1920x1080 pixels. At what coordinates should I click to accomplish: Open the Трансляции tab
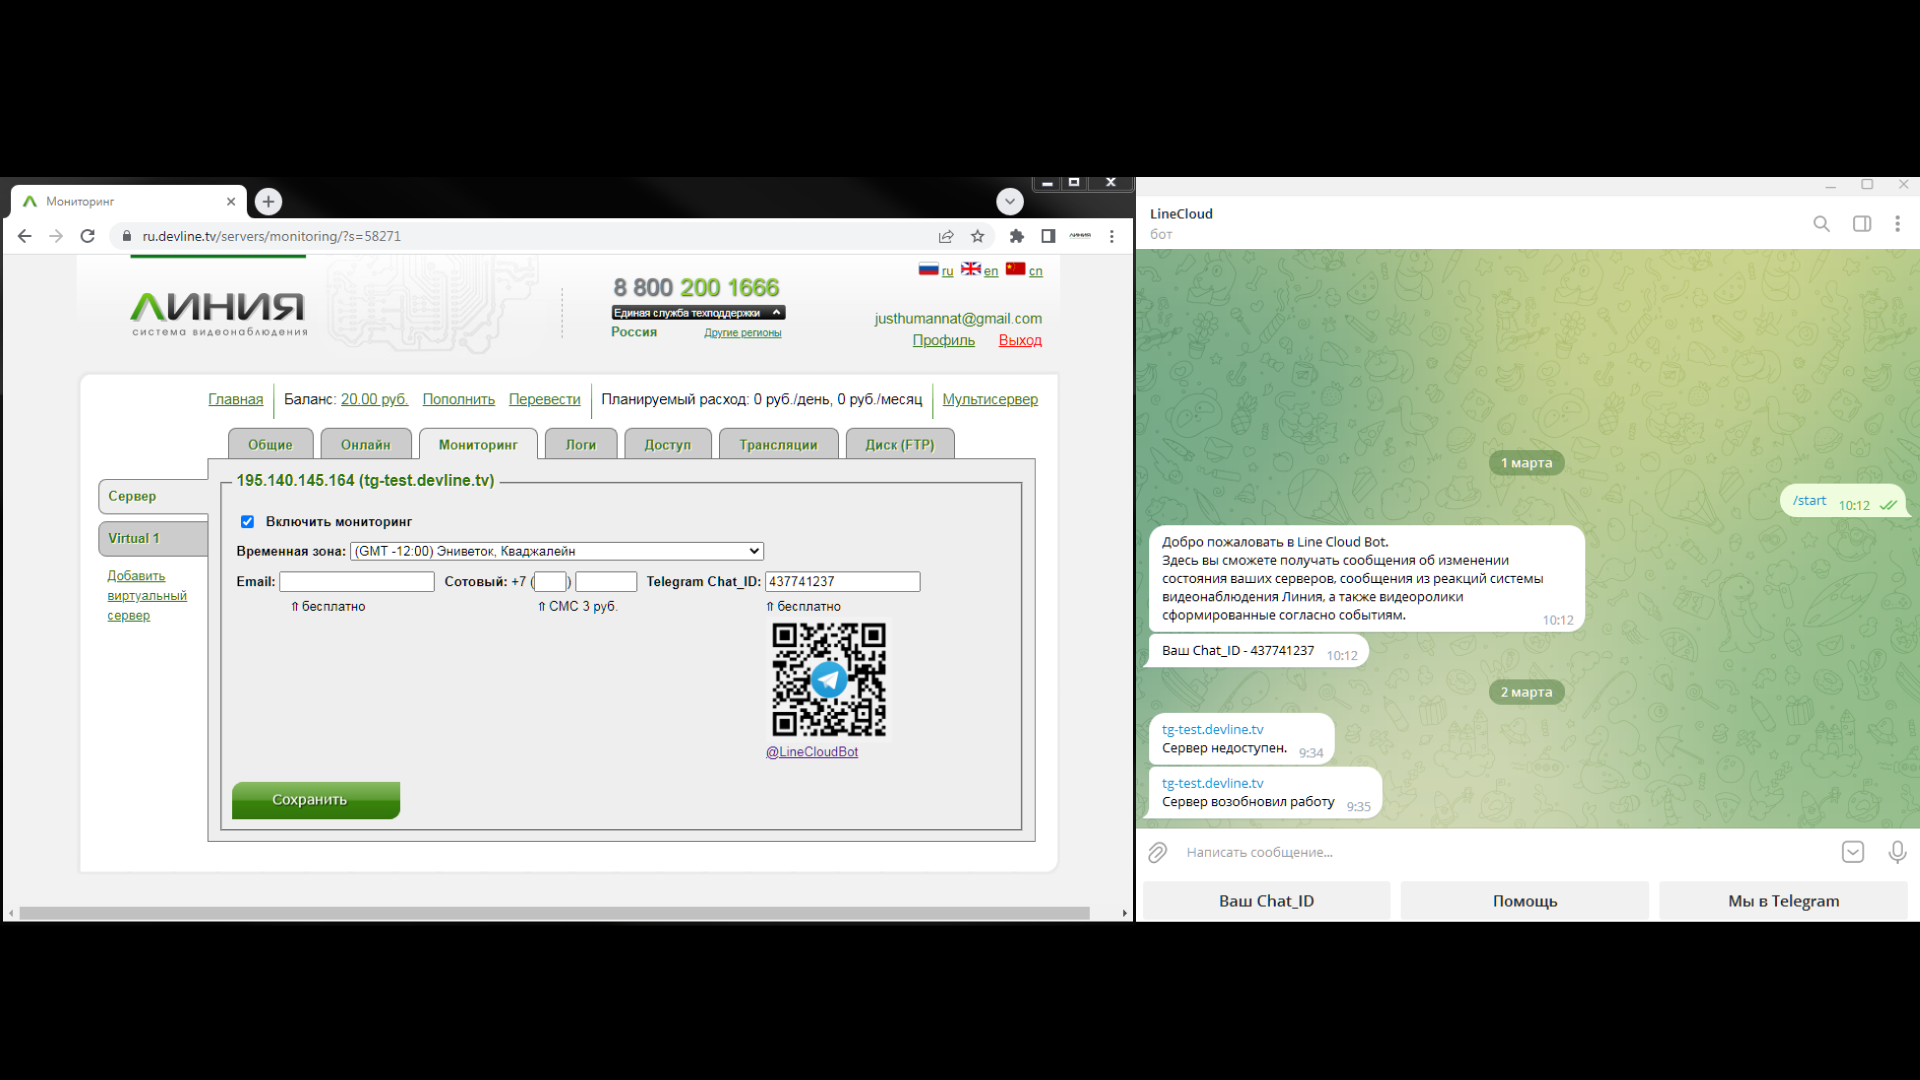[x=777, y=445]
